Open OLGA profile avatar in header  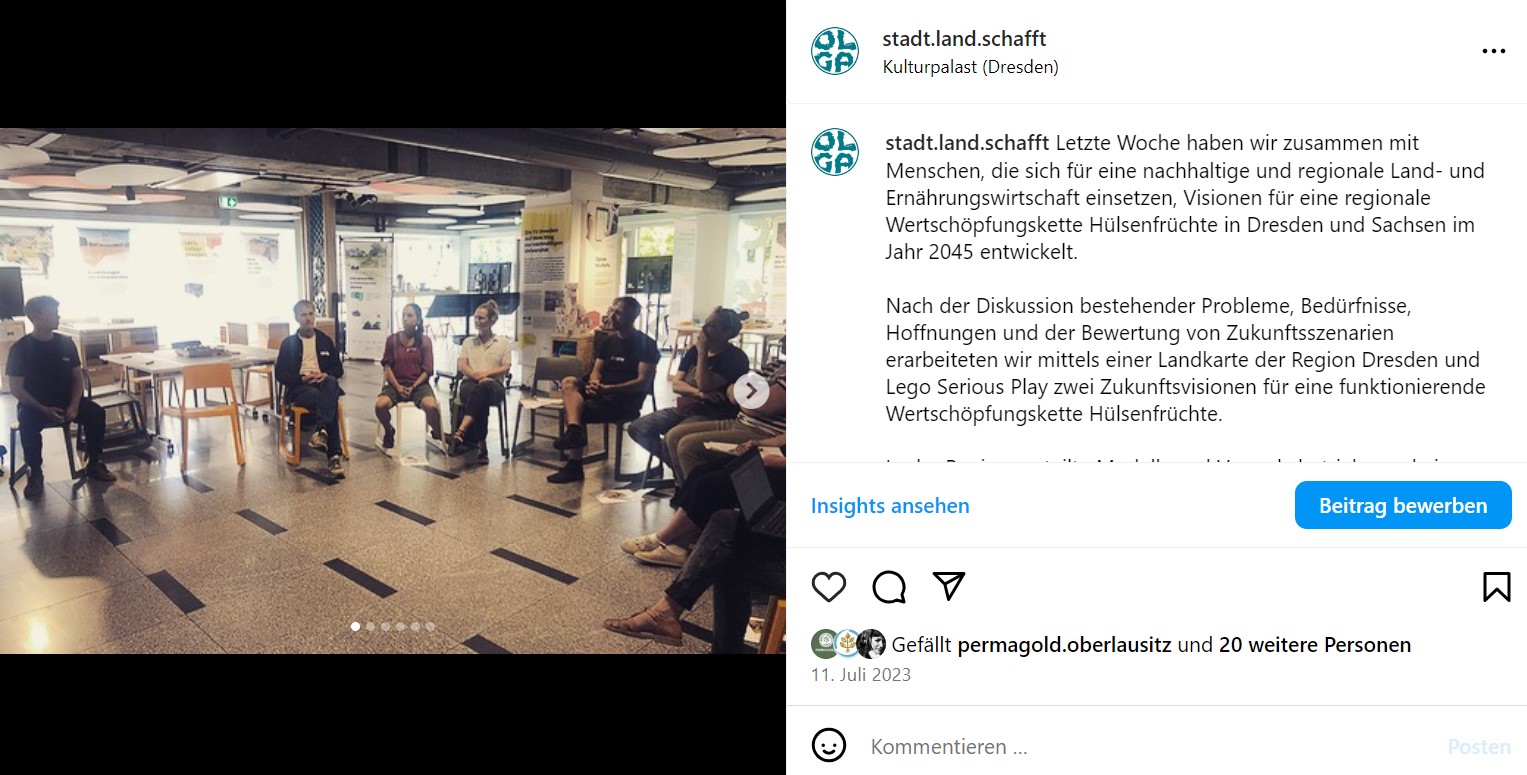coord(835,51)
